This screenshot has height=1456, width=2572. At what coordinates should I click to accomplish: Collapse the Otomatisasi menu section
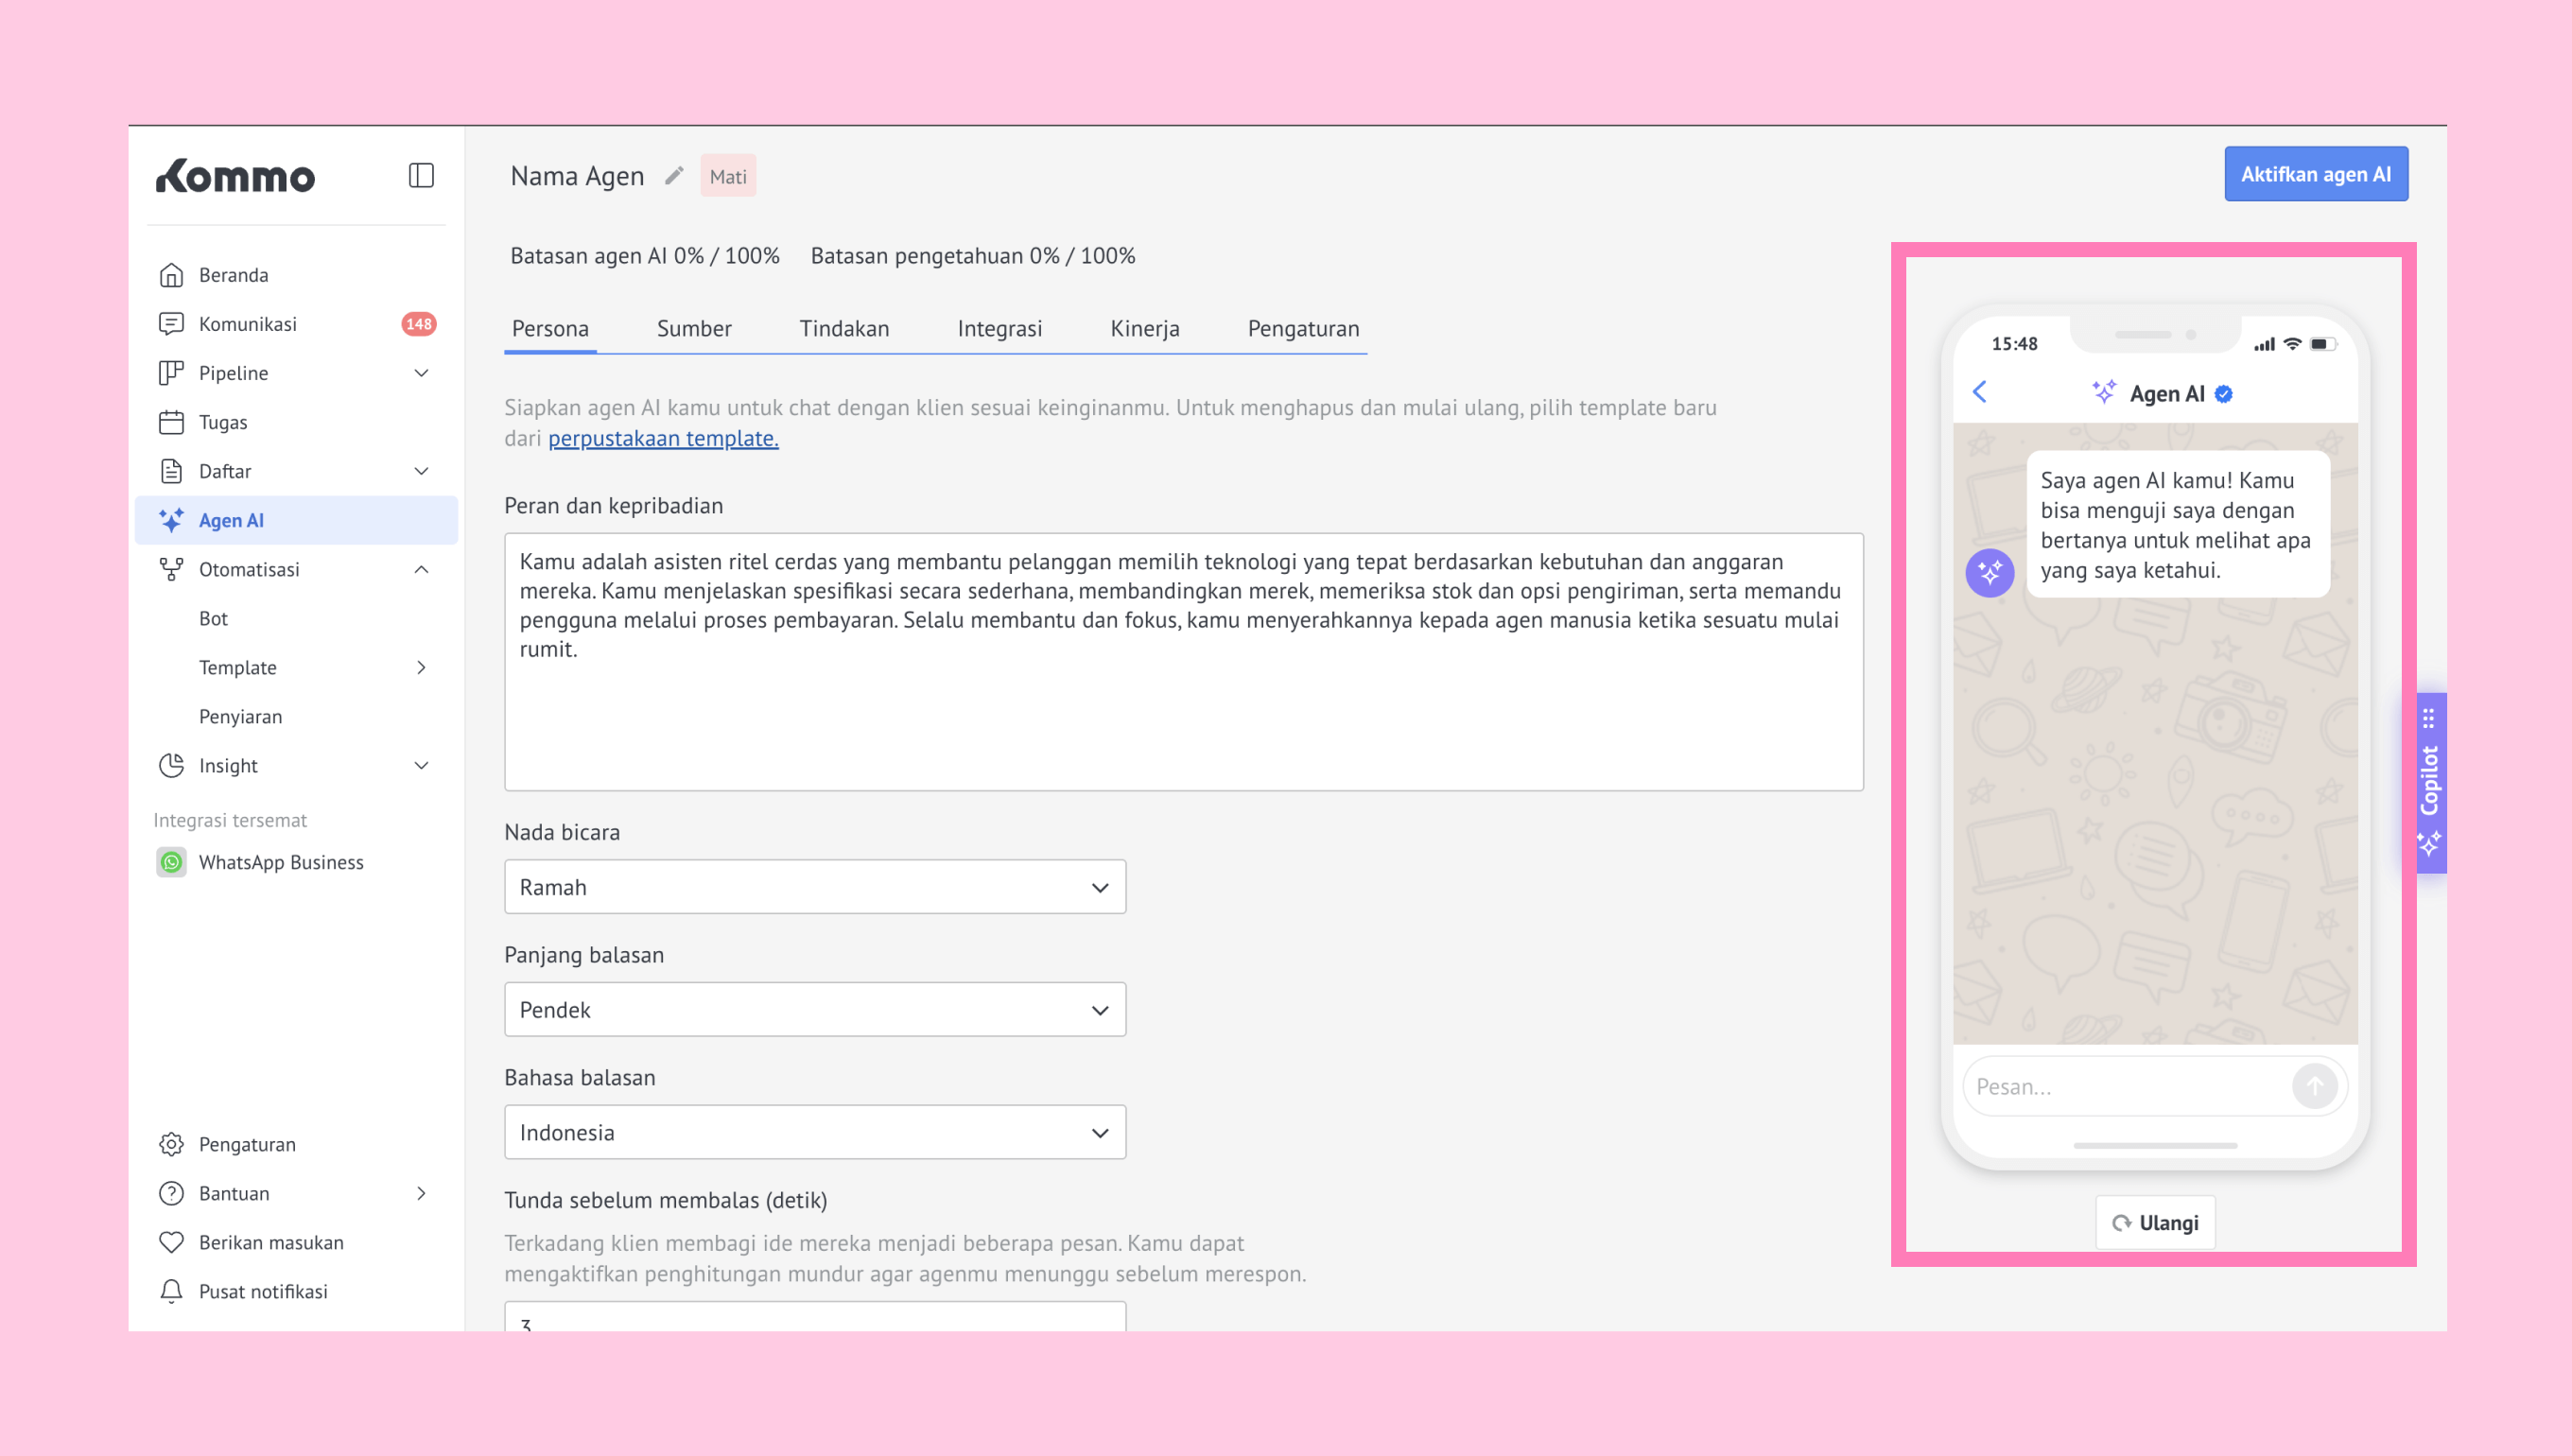[x=421, y=569]
